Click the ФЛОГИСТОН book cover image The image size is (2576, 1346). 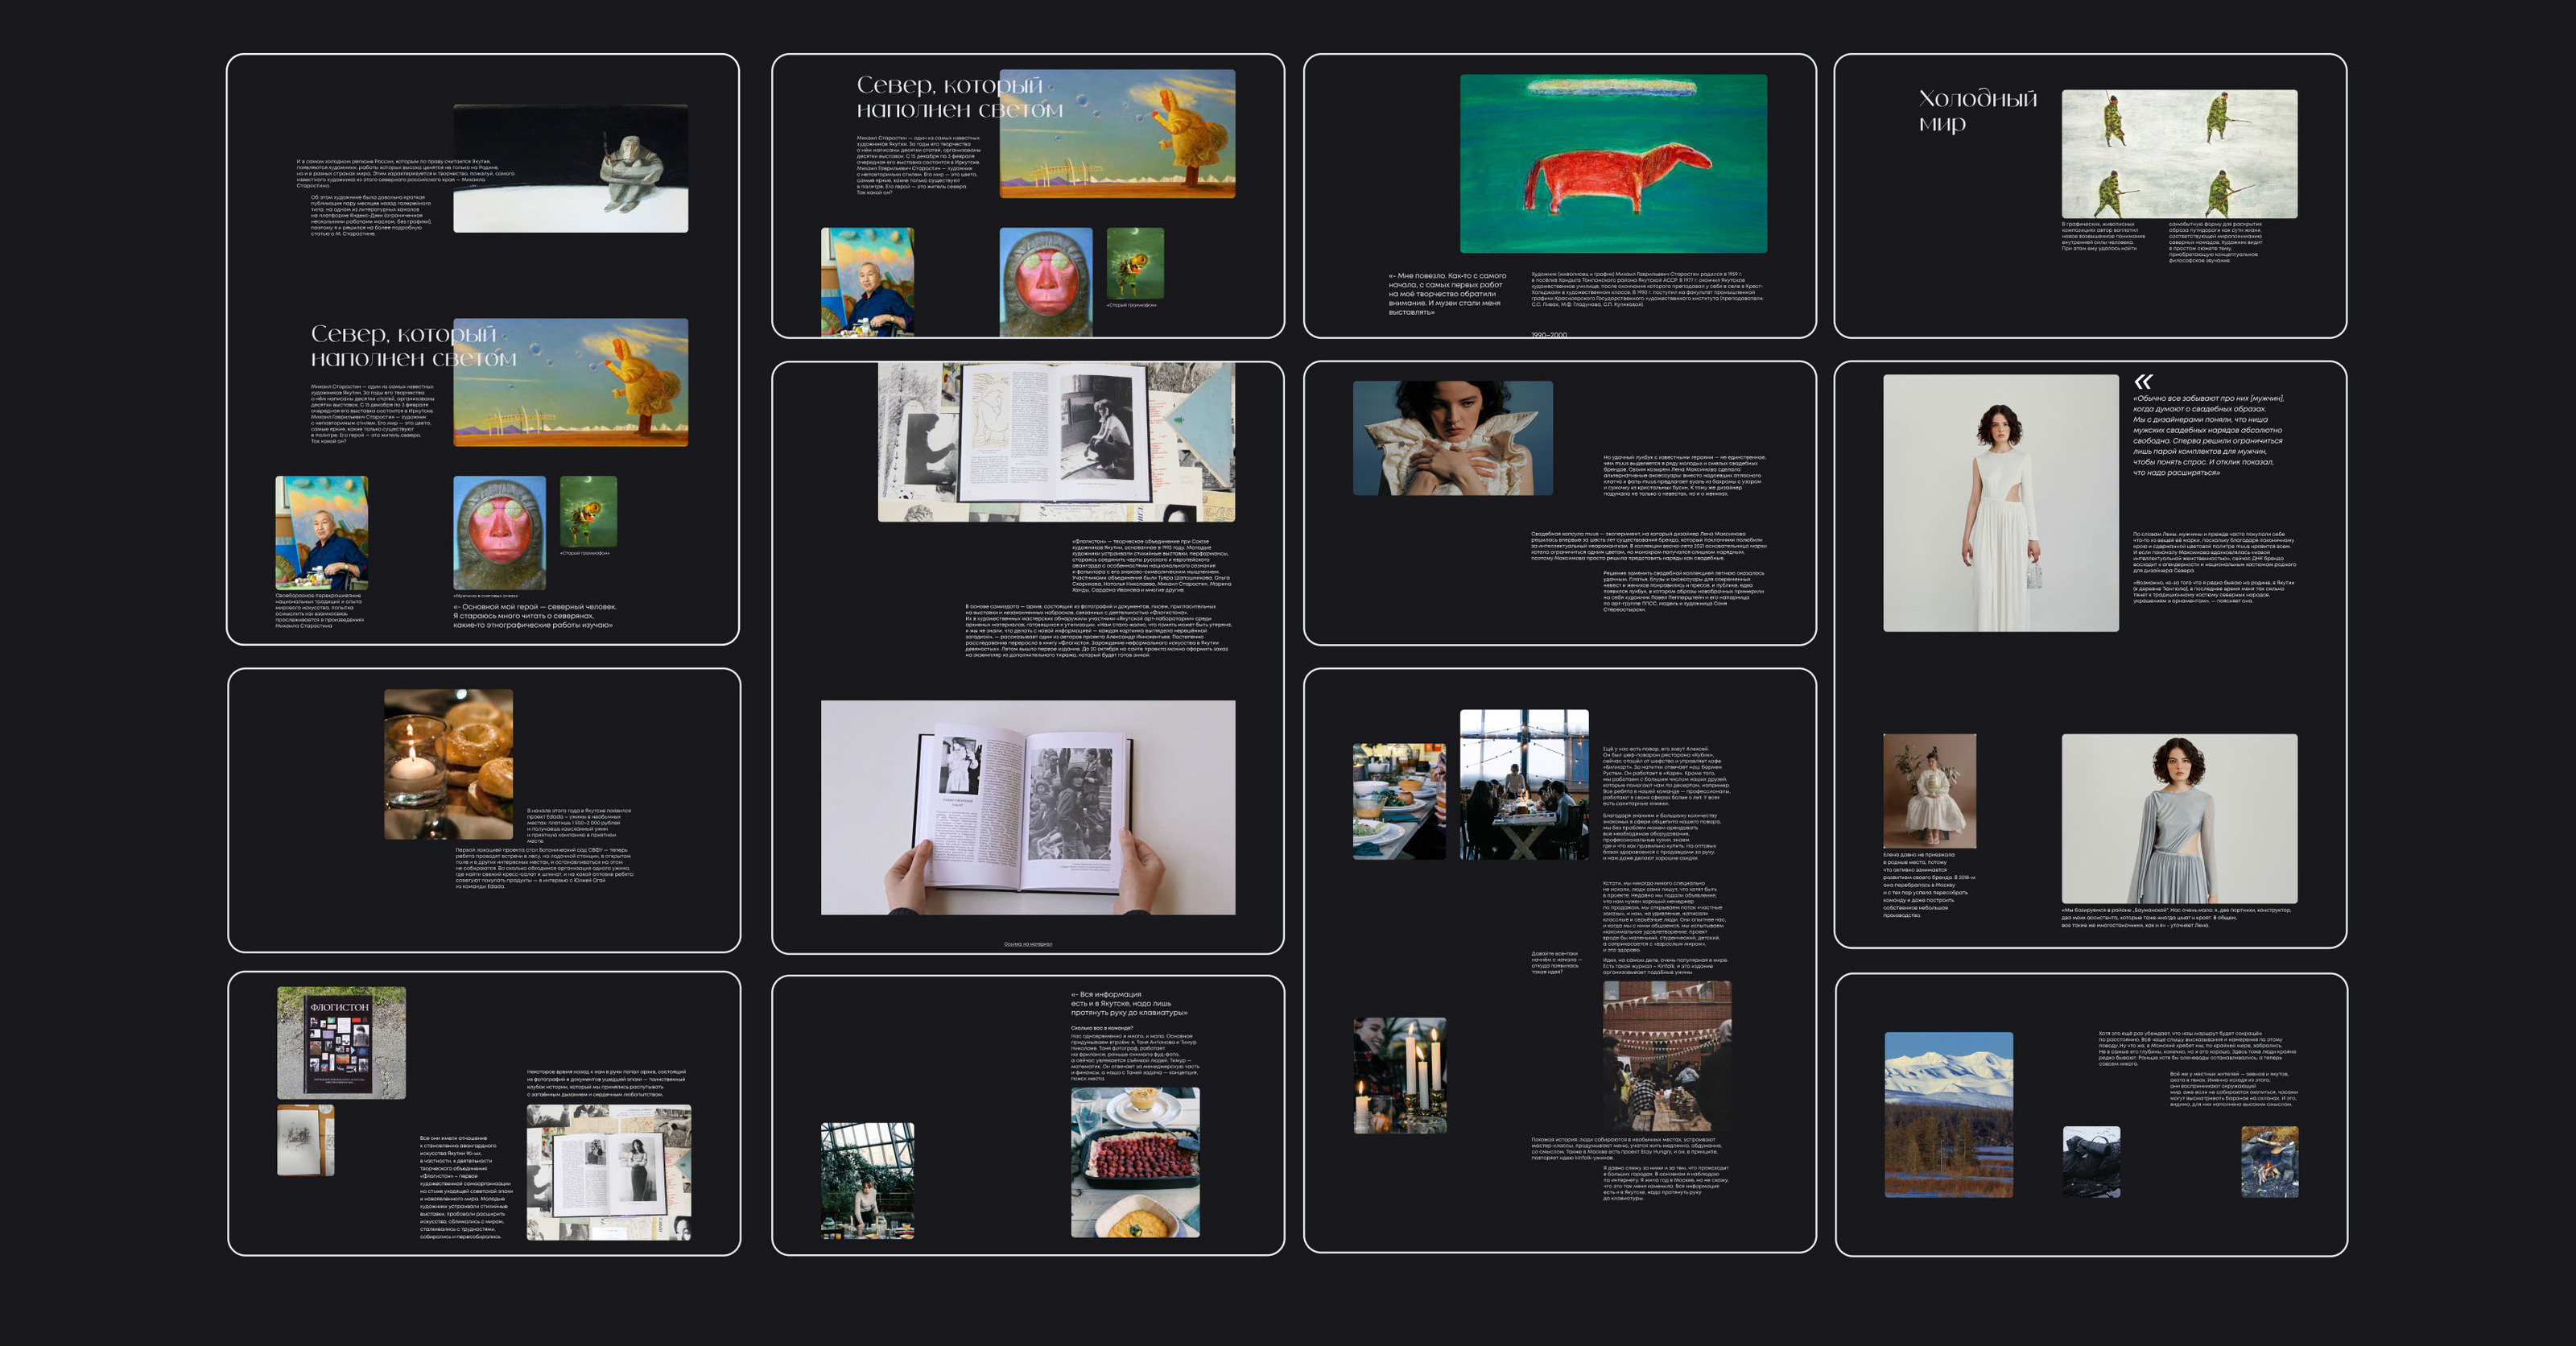(x=341, y=1043)
